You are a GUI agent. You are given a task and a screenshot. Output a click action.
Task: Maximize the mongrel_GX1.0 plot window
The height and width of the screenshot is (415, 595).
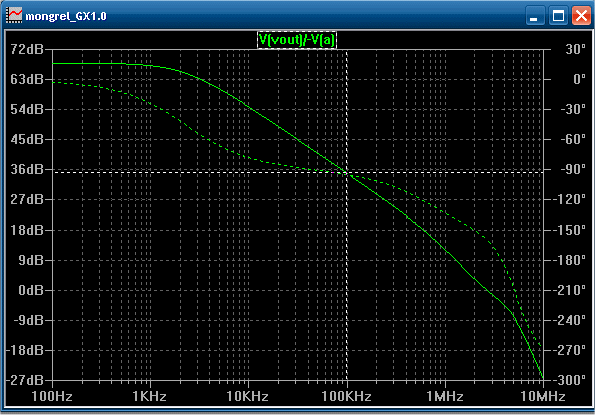[x=558, y=16]
